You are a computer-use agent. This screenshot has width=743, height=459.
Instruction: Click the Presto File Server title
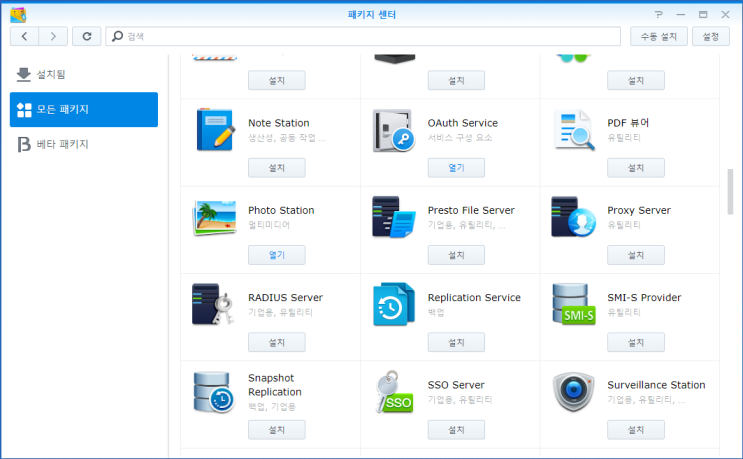point(471,210)
